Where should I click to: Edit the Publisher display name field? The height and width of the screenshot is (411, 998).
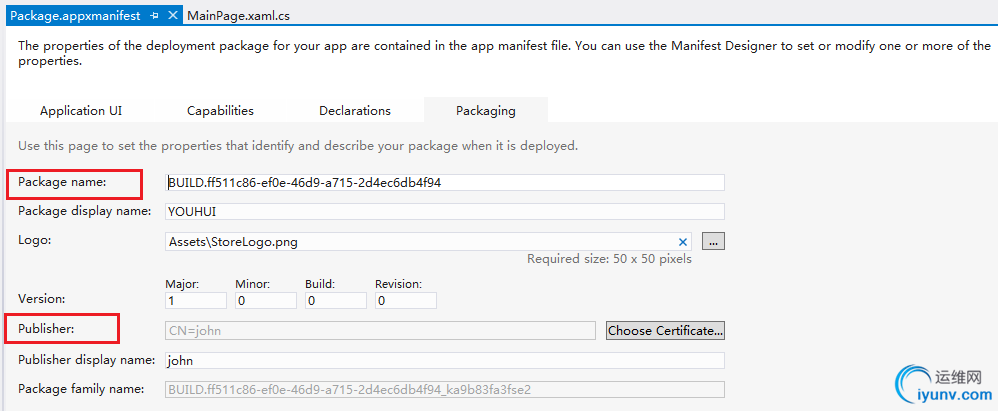point(444,360)
